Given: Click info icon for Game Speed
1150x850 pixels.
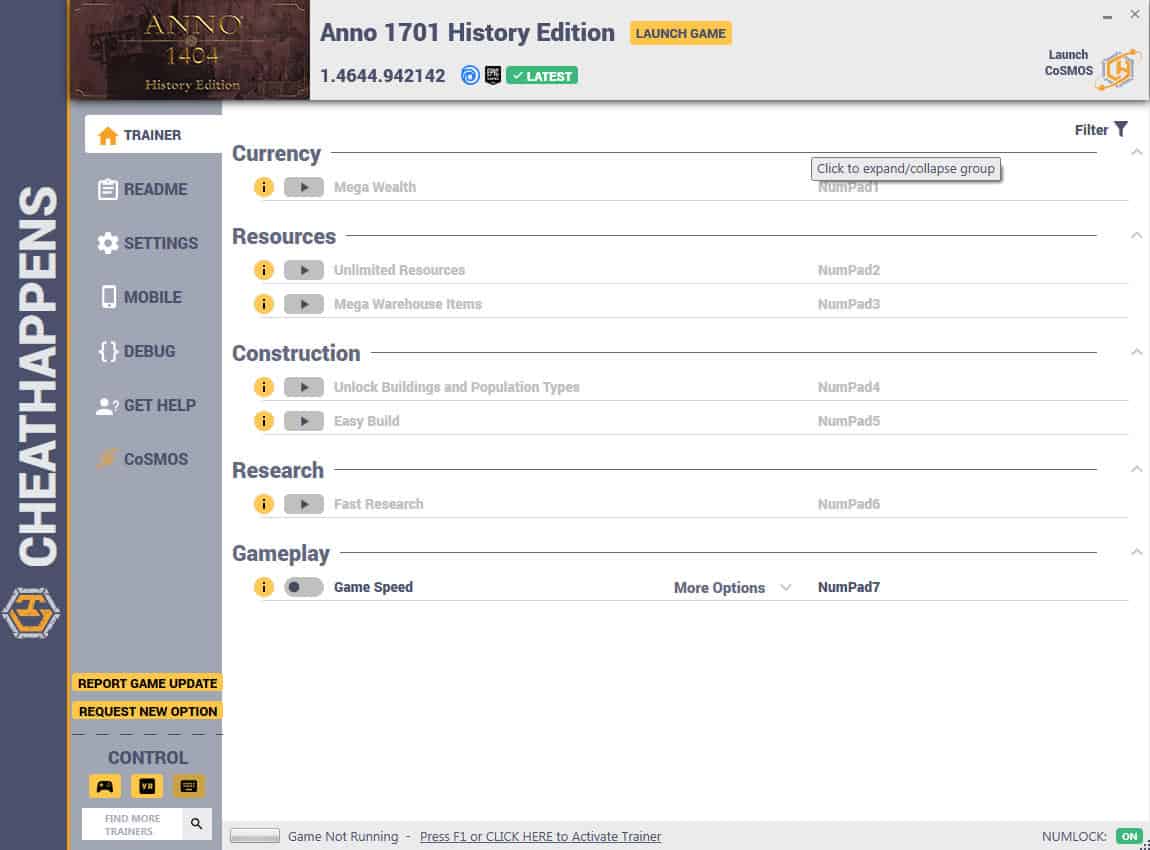Looking at the screenshot, I should (263, 587).
